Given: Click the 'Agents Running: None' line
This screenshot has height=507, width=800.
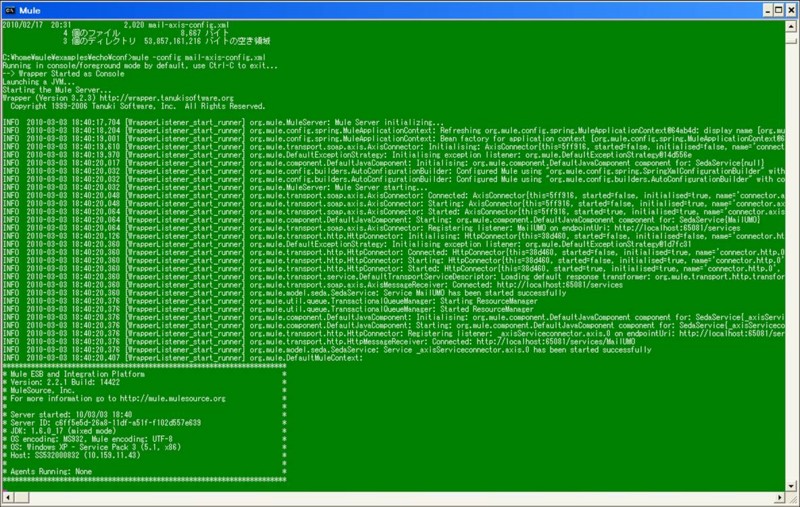Looking at the screenshot, I should click(x=51, y=471).
